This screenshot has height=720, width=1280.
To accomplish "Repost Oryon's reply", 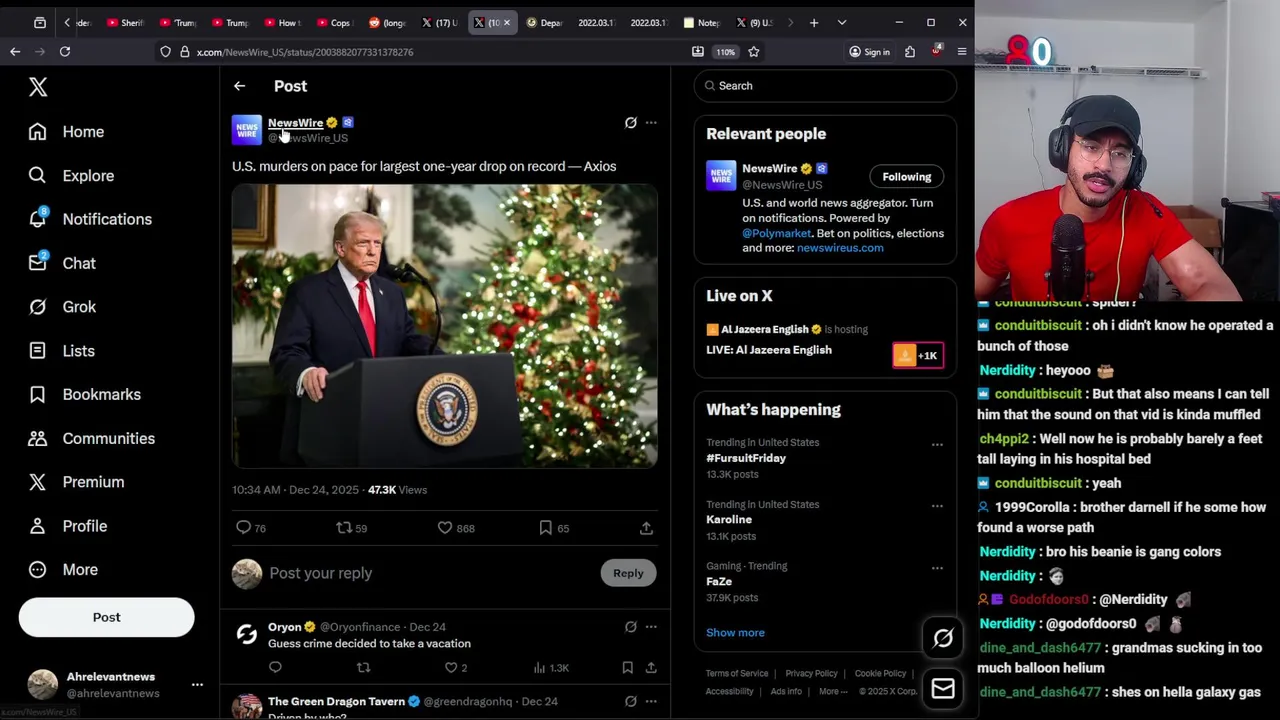I will [363, 667].
